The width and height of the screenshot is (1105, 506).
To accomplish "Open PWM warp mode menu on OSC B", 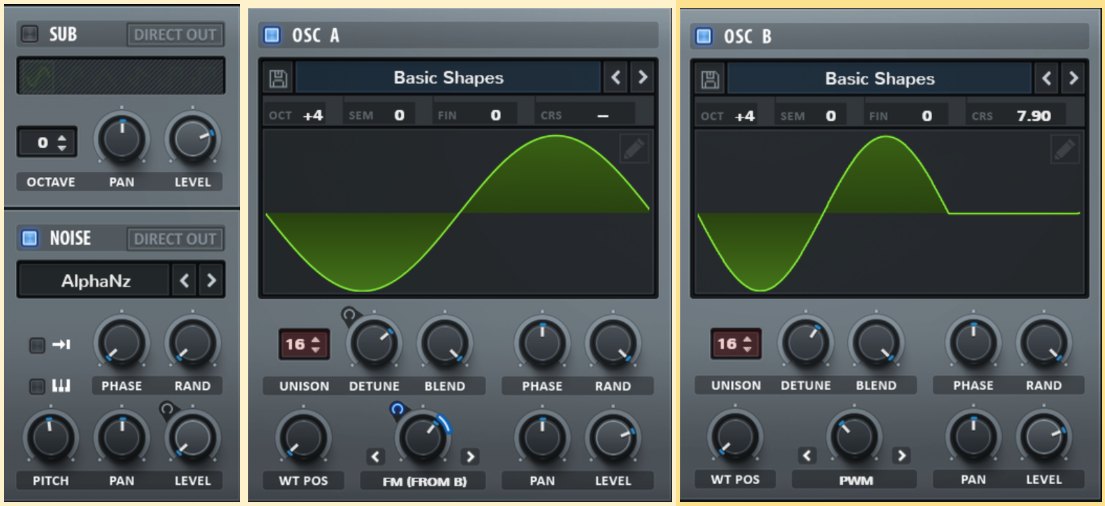I will [854, 481].
